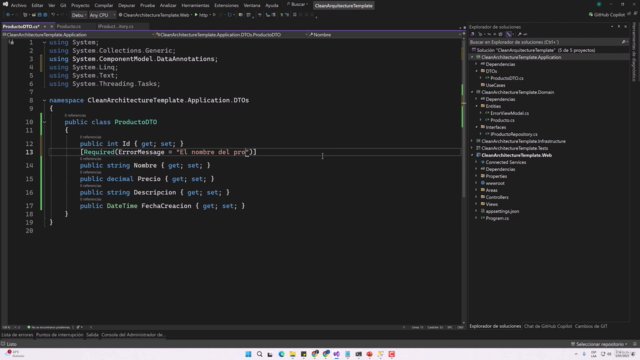640x360 pixels.
Task: Collapse the using directives block at line 1
Action: coord(44,42)
